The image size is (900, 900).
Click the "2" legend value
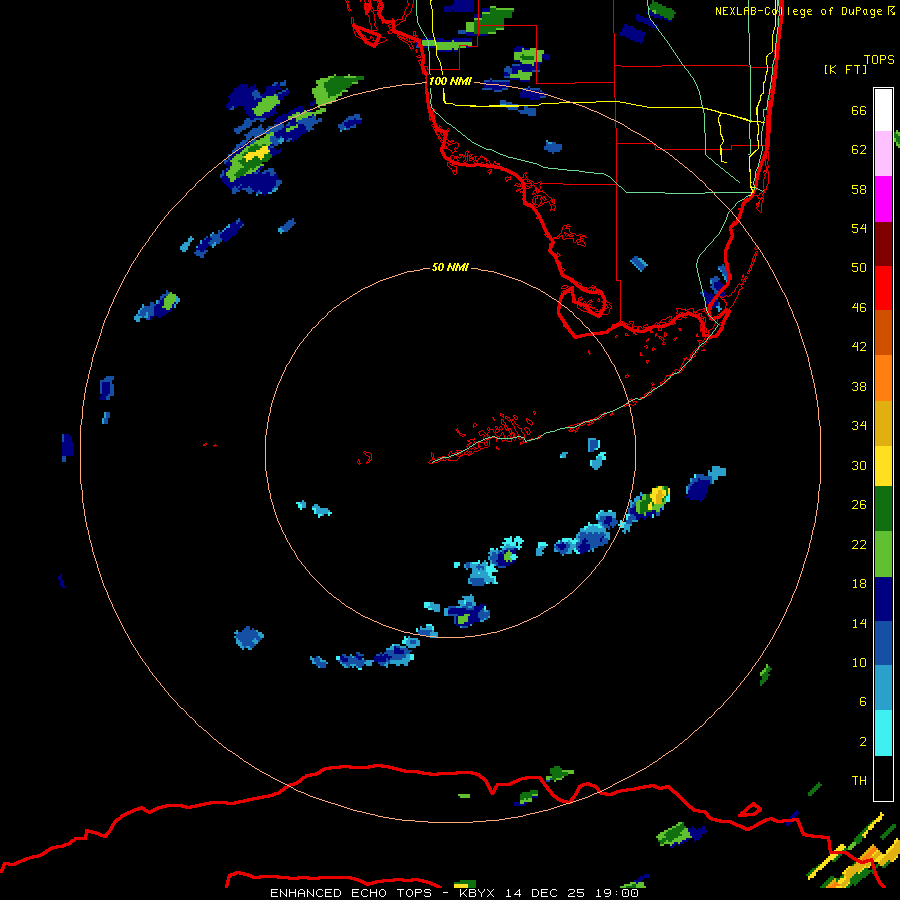tap(863, 742)
